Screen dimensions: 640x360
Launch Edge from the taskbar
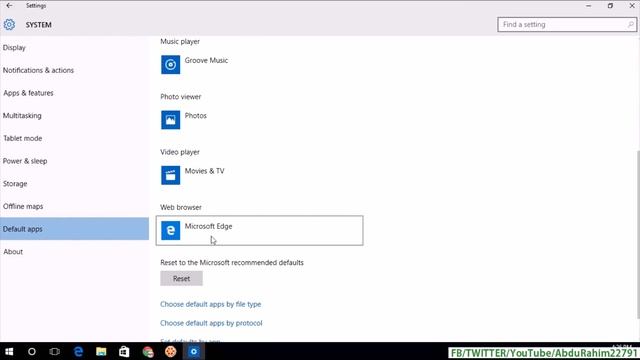pos(78,351)
